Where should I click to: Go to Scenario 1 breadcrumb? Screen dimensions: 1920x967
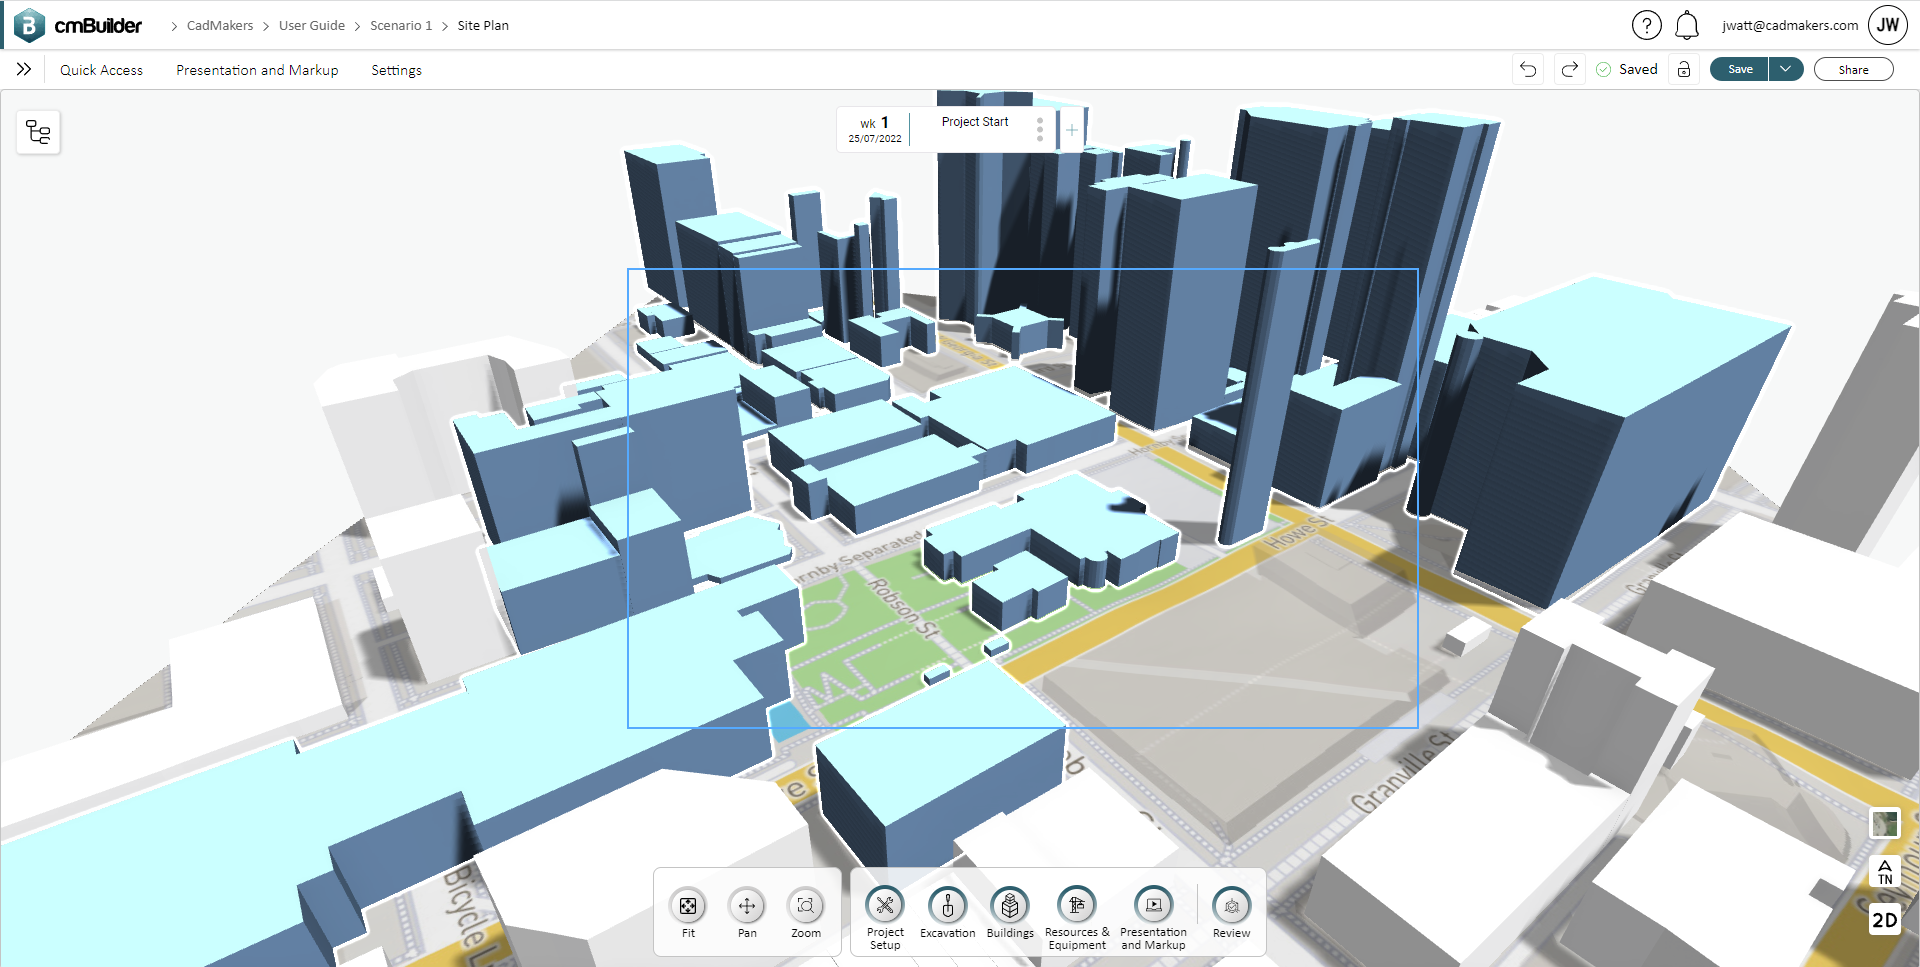click(401, 26)
